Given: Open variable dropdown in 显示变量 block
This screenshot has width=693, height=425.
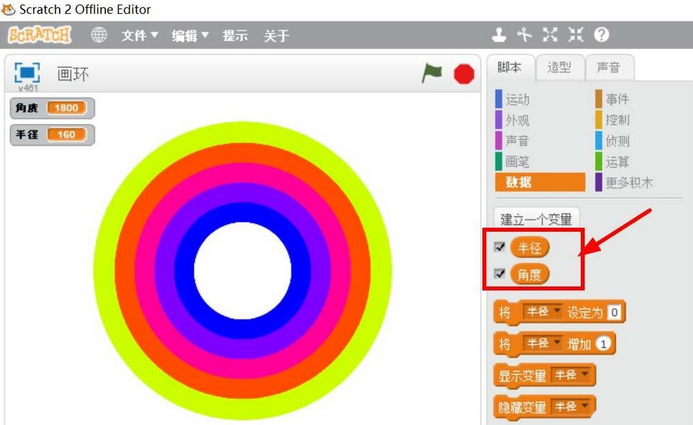Looking at the screenshot, I should tap(572, 375).
